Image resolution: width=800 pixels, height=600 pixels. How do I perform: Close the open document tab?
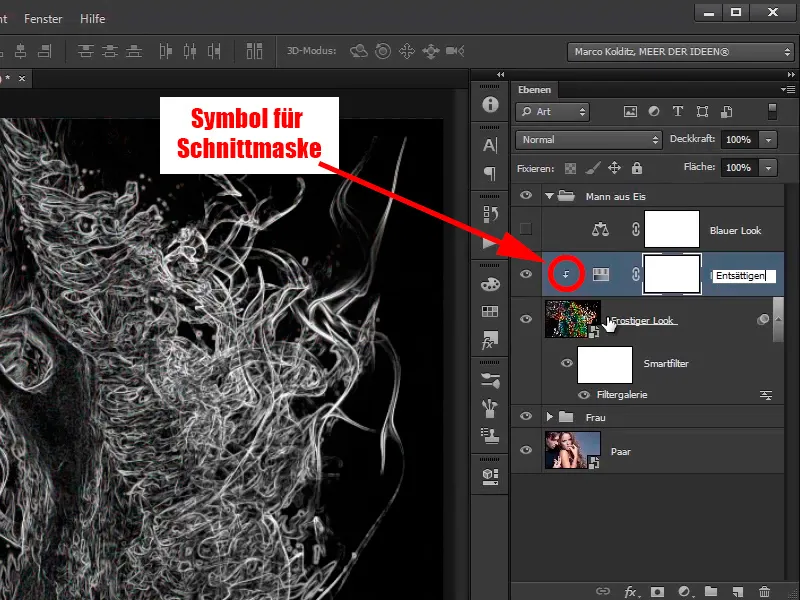tap(22, 79)
